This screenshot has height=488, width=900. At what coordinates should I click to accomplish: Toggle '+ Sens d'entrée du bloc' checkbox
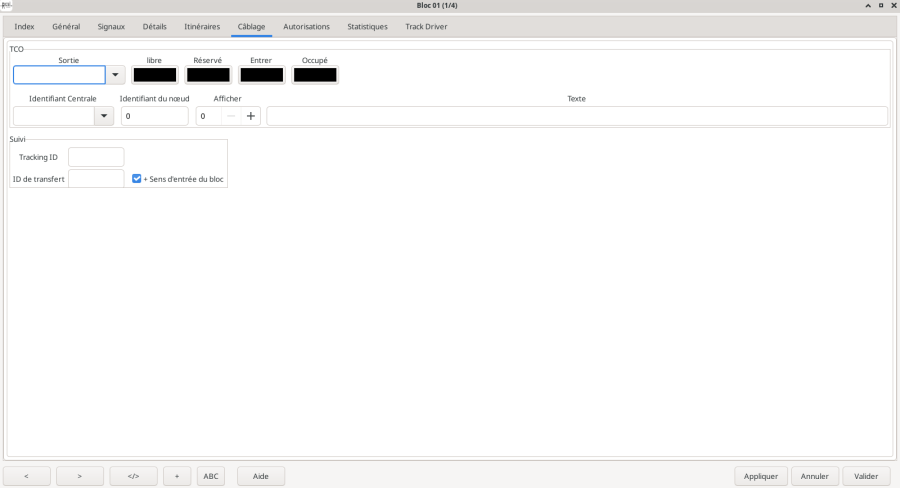click(x=137, y=179)
